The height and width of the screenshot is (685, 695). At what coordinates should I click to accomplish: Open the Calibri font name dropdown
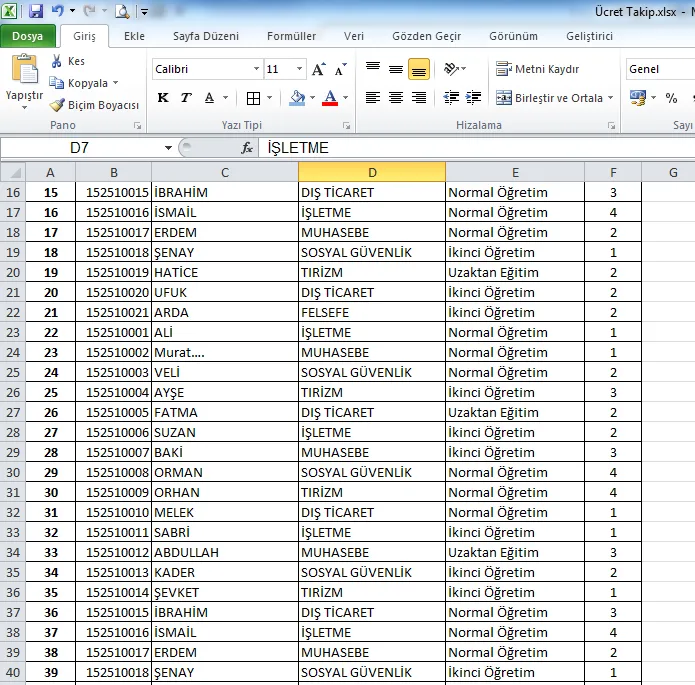point(256,70)
